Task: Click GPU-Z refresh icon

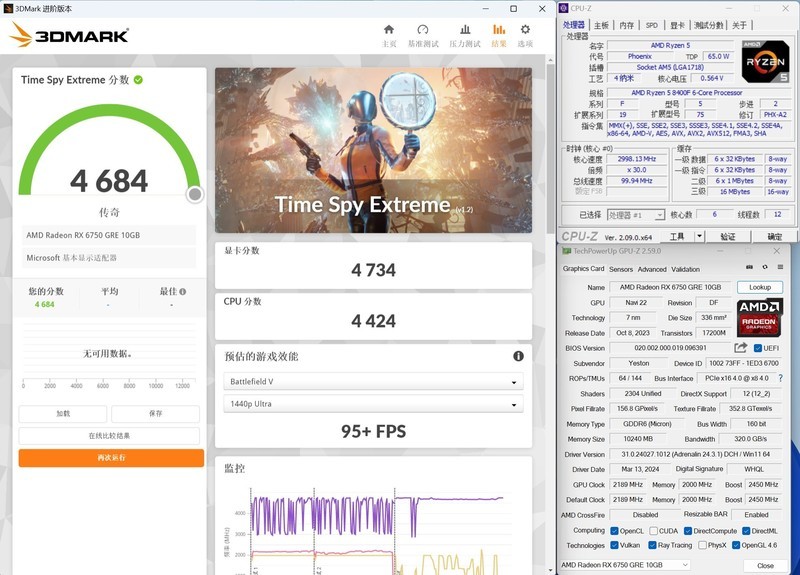Action: [765, 267]
